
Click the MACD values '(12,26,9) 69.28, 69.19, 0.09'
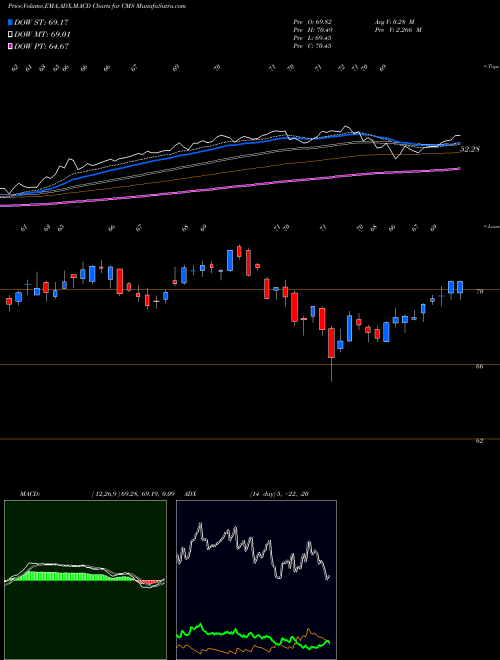[133, 494]
